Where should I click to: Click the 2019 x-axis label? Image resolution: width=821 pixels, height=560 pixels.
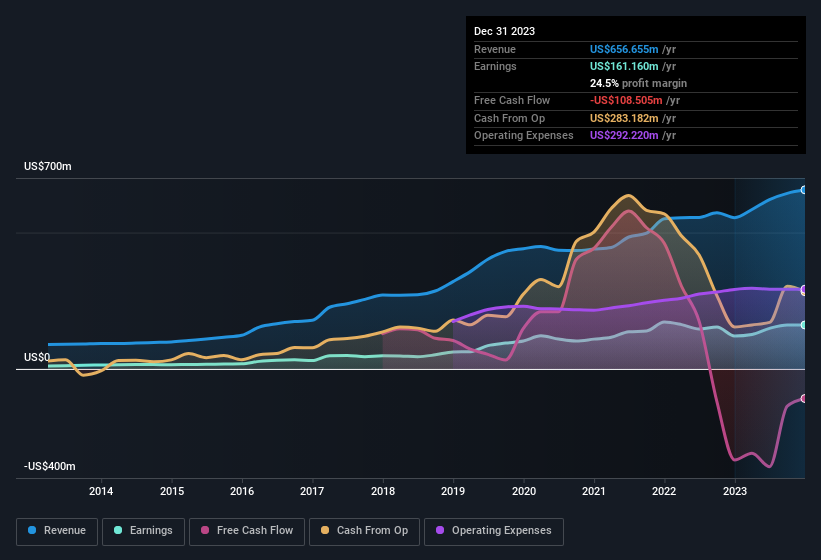(453, 491)
